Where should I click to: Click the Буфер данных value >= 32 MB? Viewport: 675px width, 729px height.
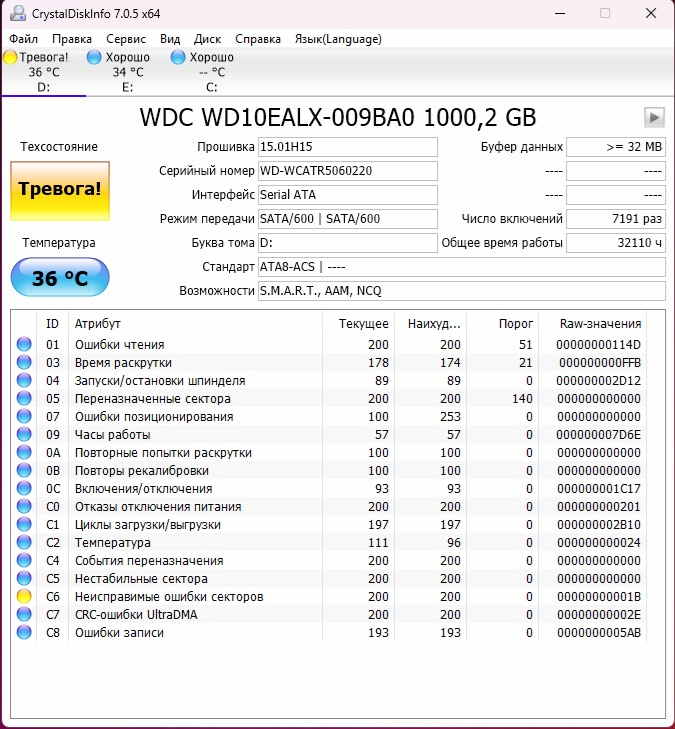point(616,147)
